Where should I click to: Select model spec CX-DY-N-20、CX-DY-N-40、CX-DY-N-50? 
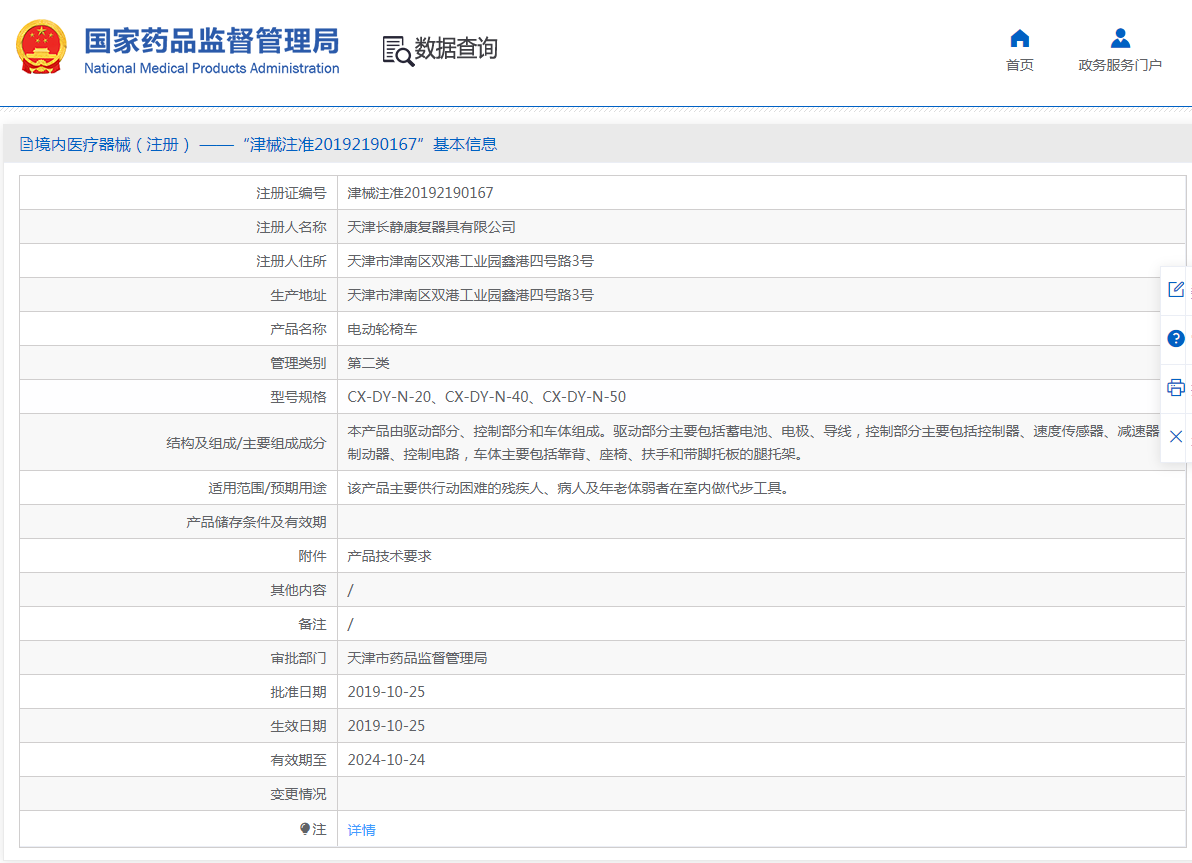487,397
